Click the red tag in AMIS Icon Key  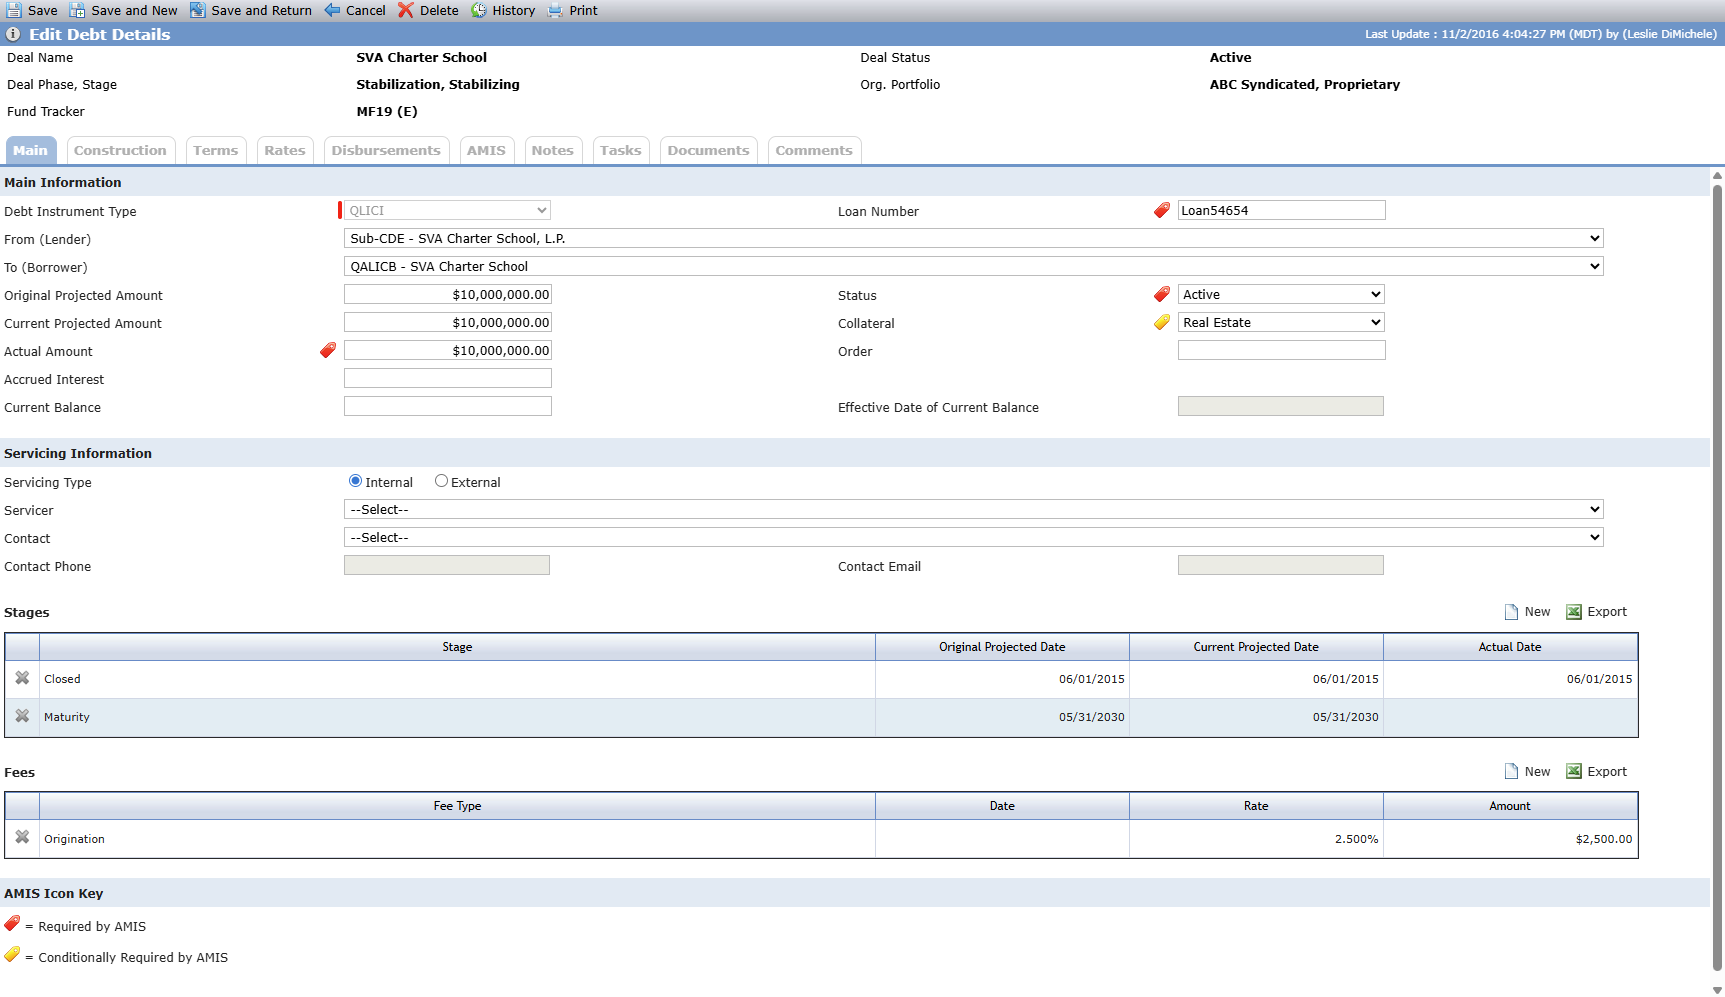click(12, 923)
